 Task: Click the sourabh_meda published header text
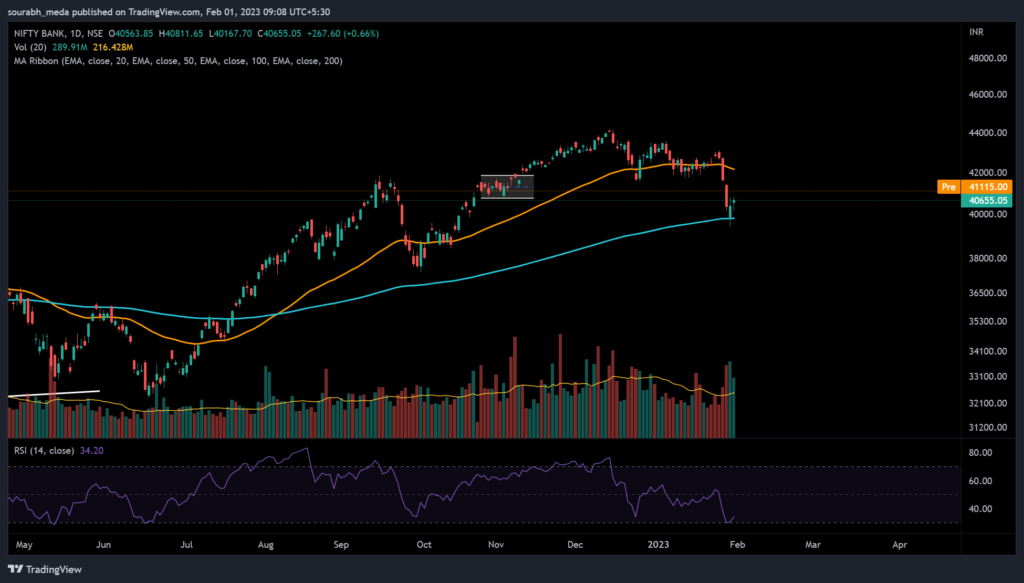coord(168,12)
